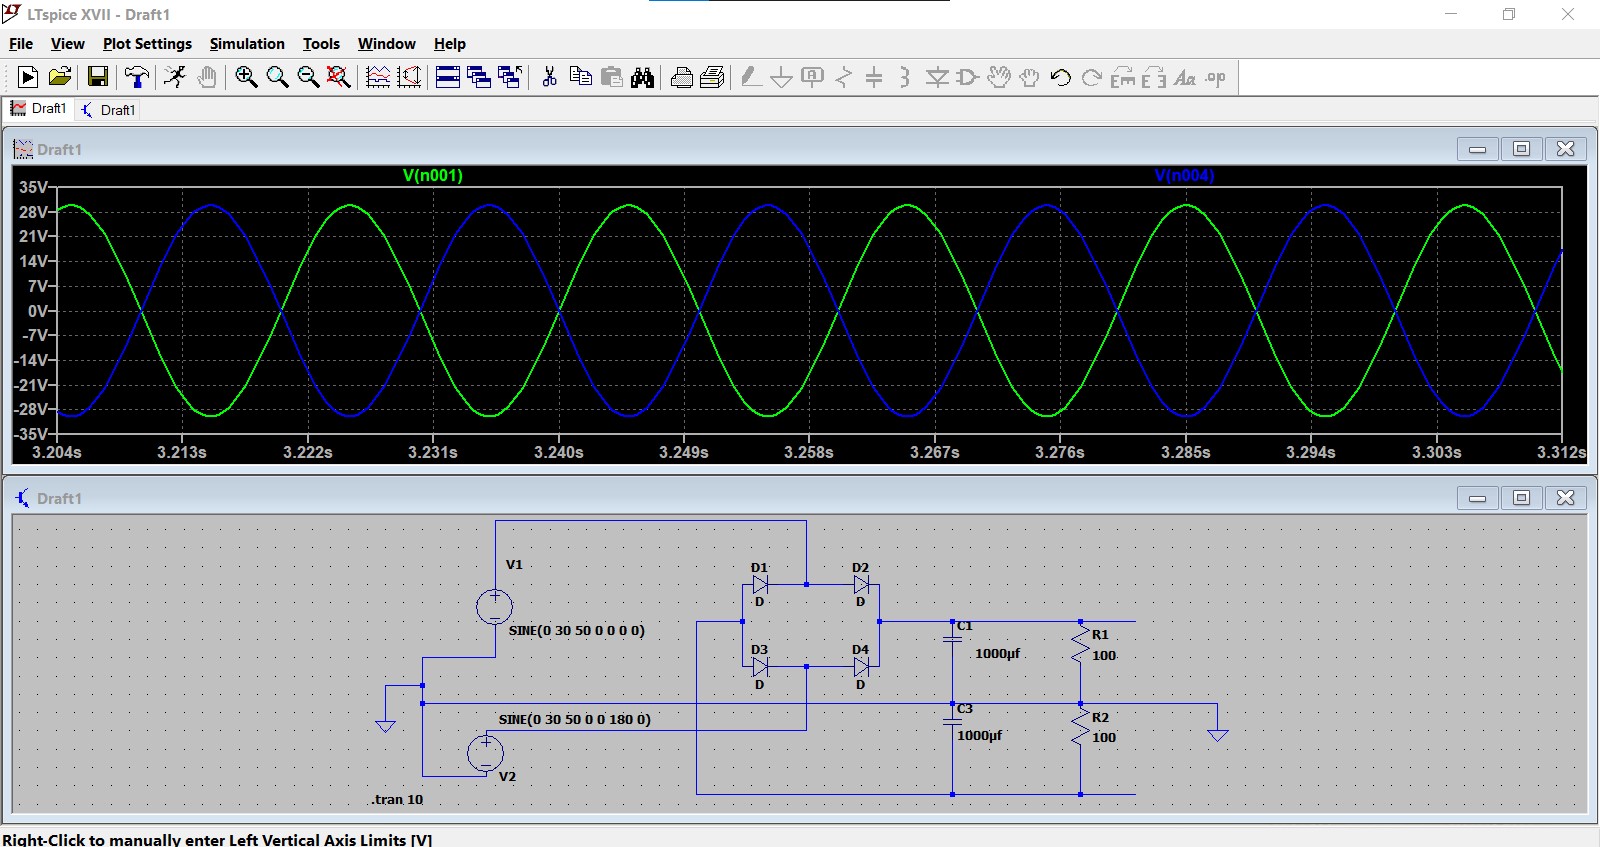Open the Simulation menu

(x=247, y=44)
